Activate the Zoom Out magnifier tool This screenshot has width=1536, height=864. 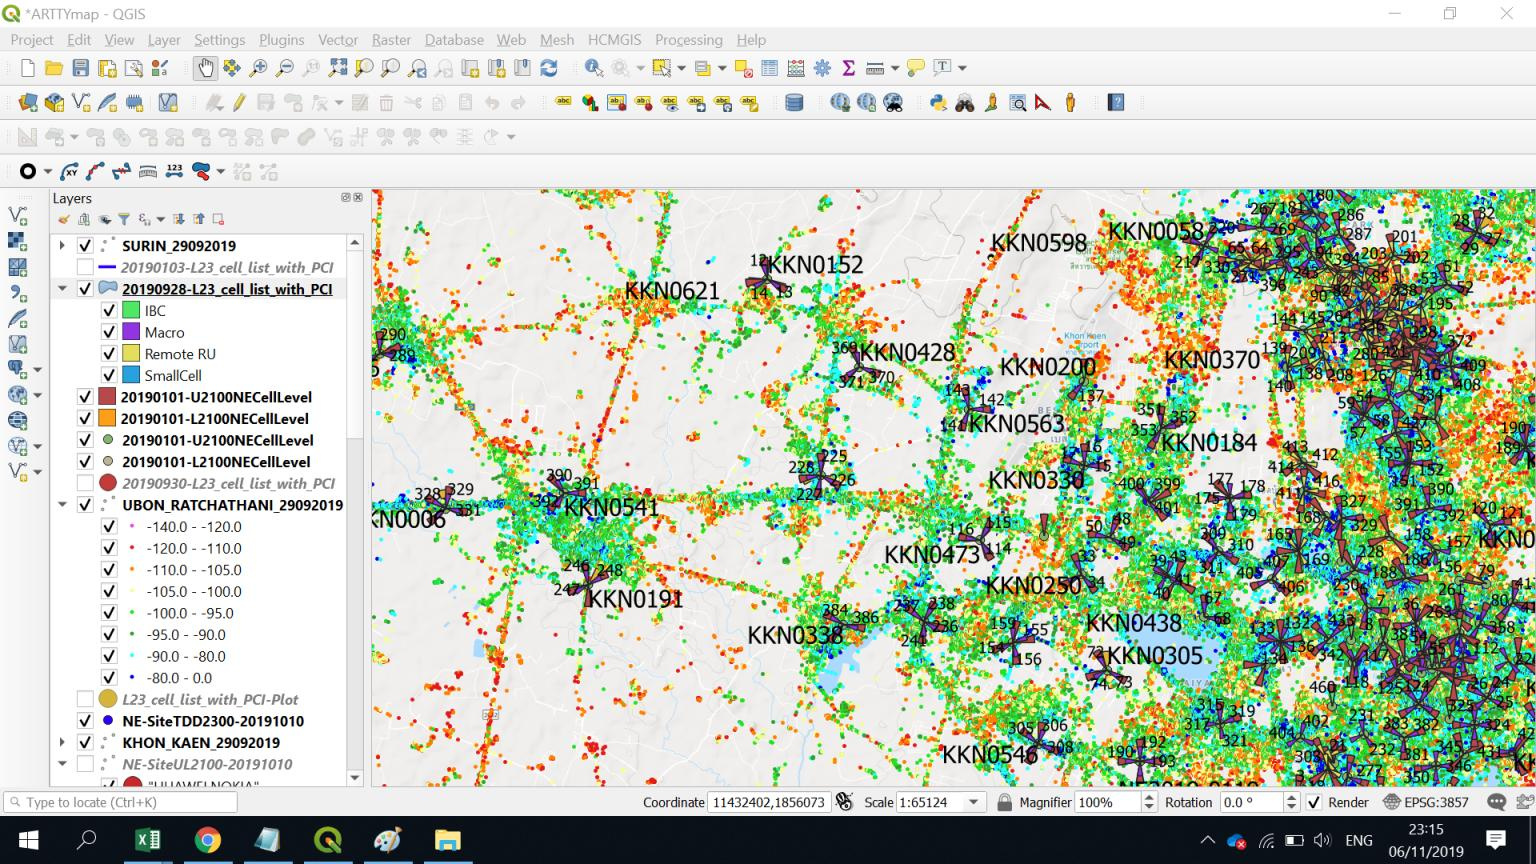point(285,68)
